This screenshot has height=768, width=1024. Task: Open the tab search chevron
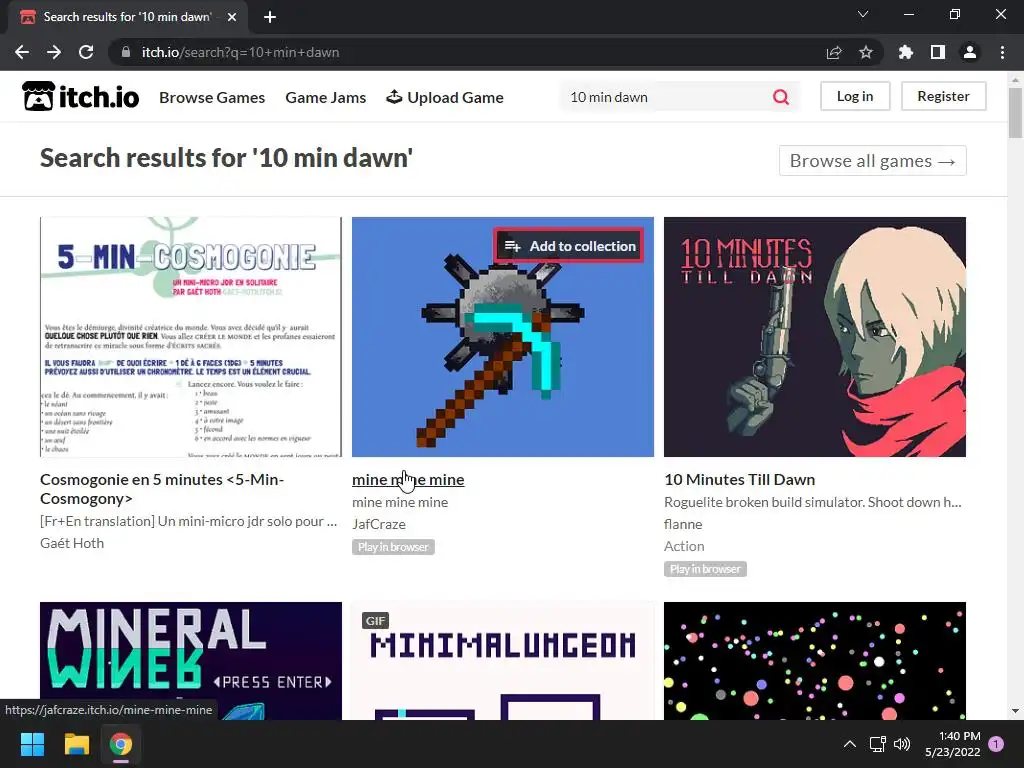pyautogui.click(x=863, y=14)
